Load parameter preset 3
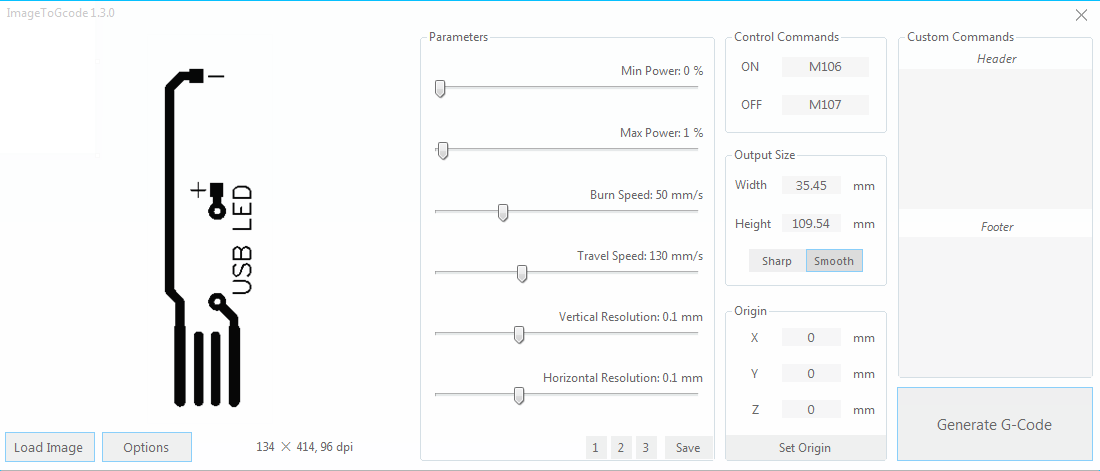 tap(647, 448)
